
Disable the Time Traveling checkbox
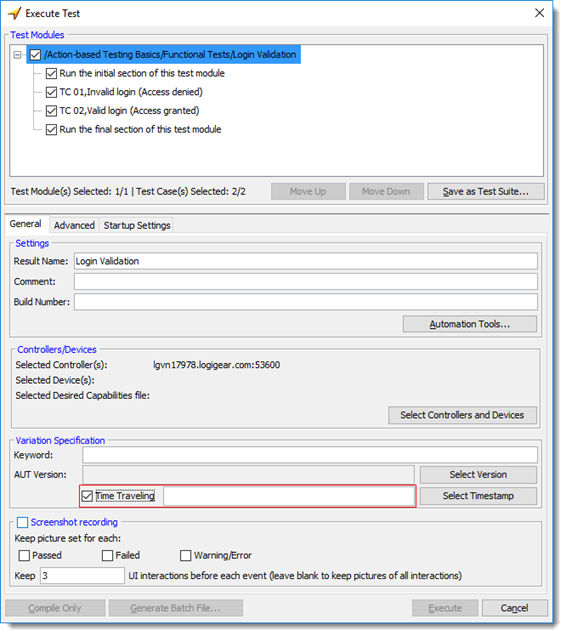pyautogui.click(x=87, y=496)
